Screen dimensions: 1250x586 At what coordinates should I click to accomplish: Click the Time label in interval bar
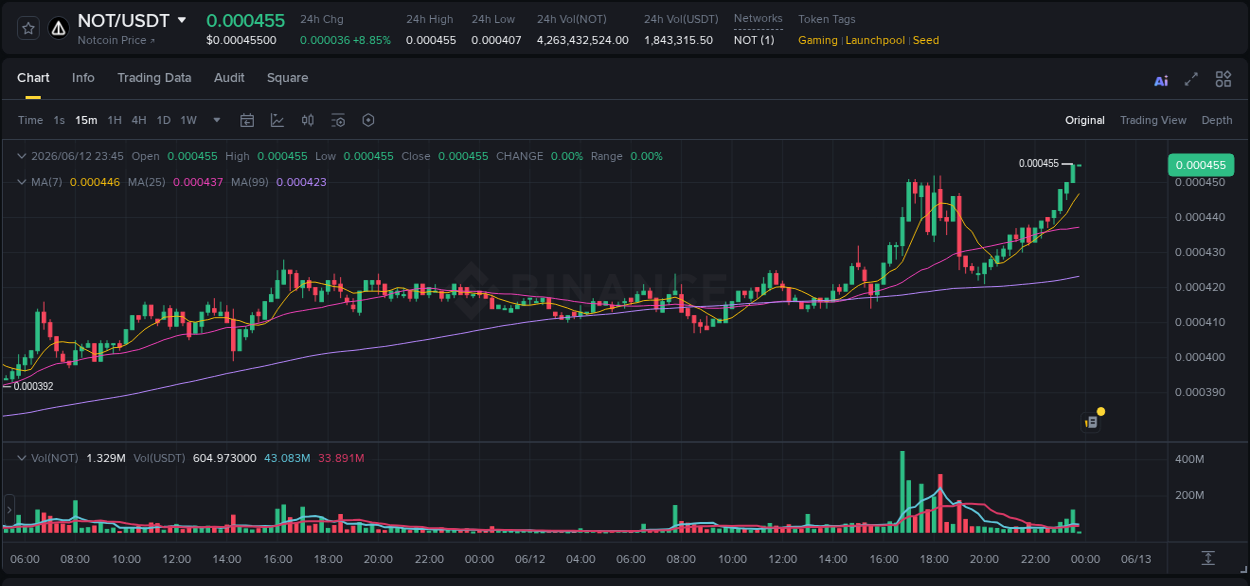(30, 120)
